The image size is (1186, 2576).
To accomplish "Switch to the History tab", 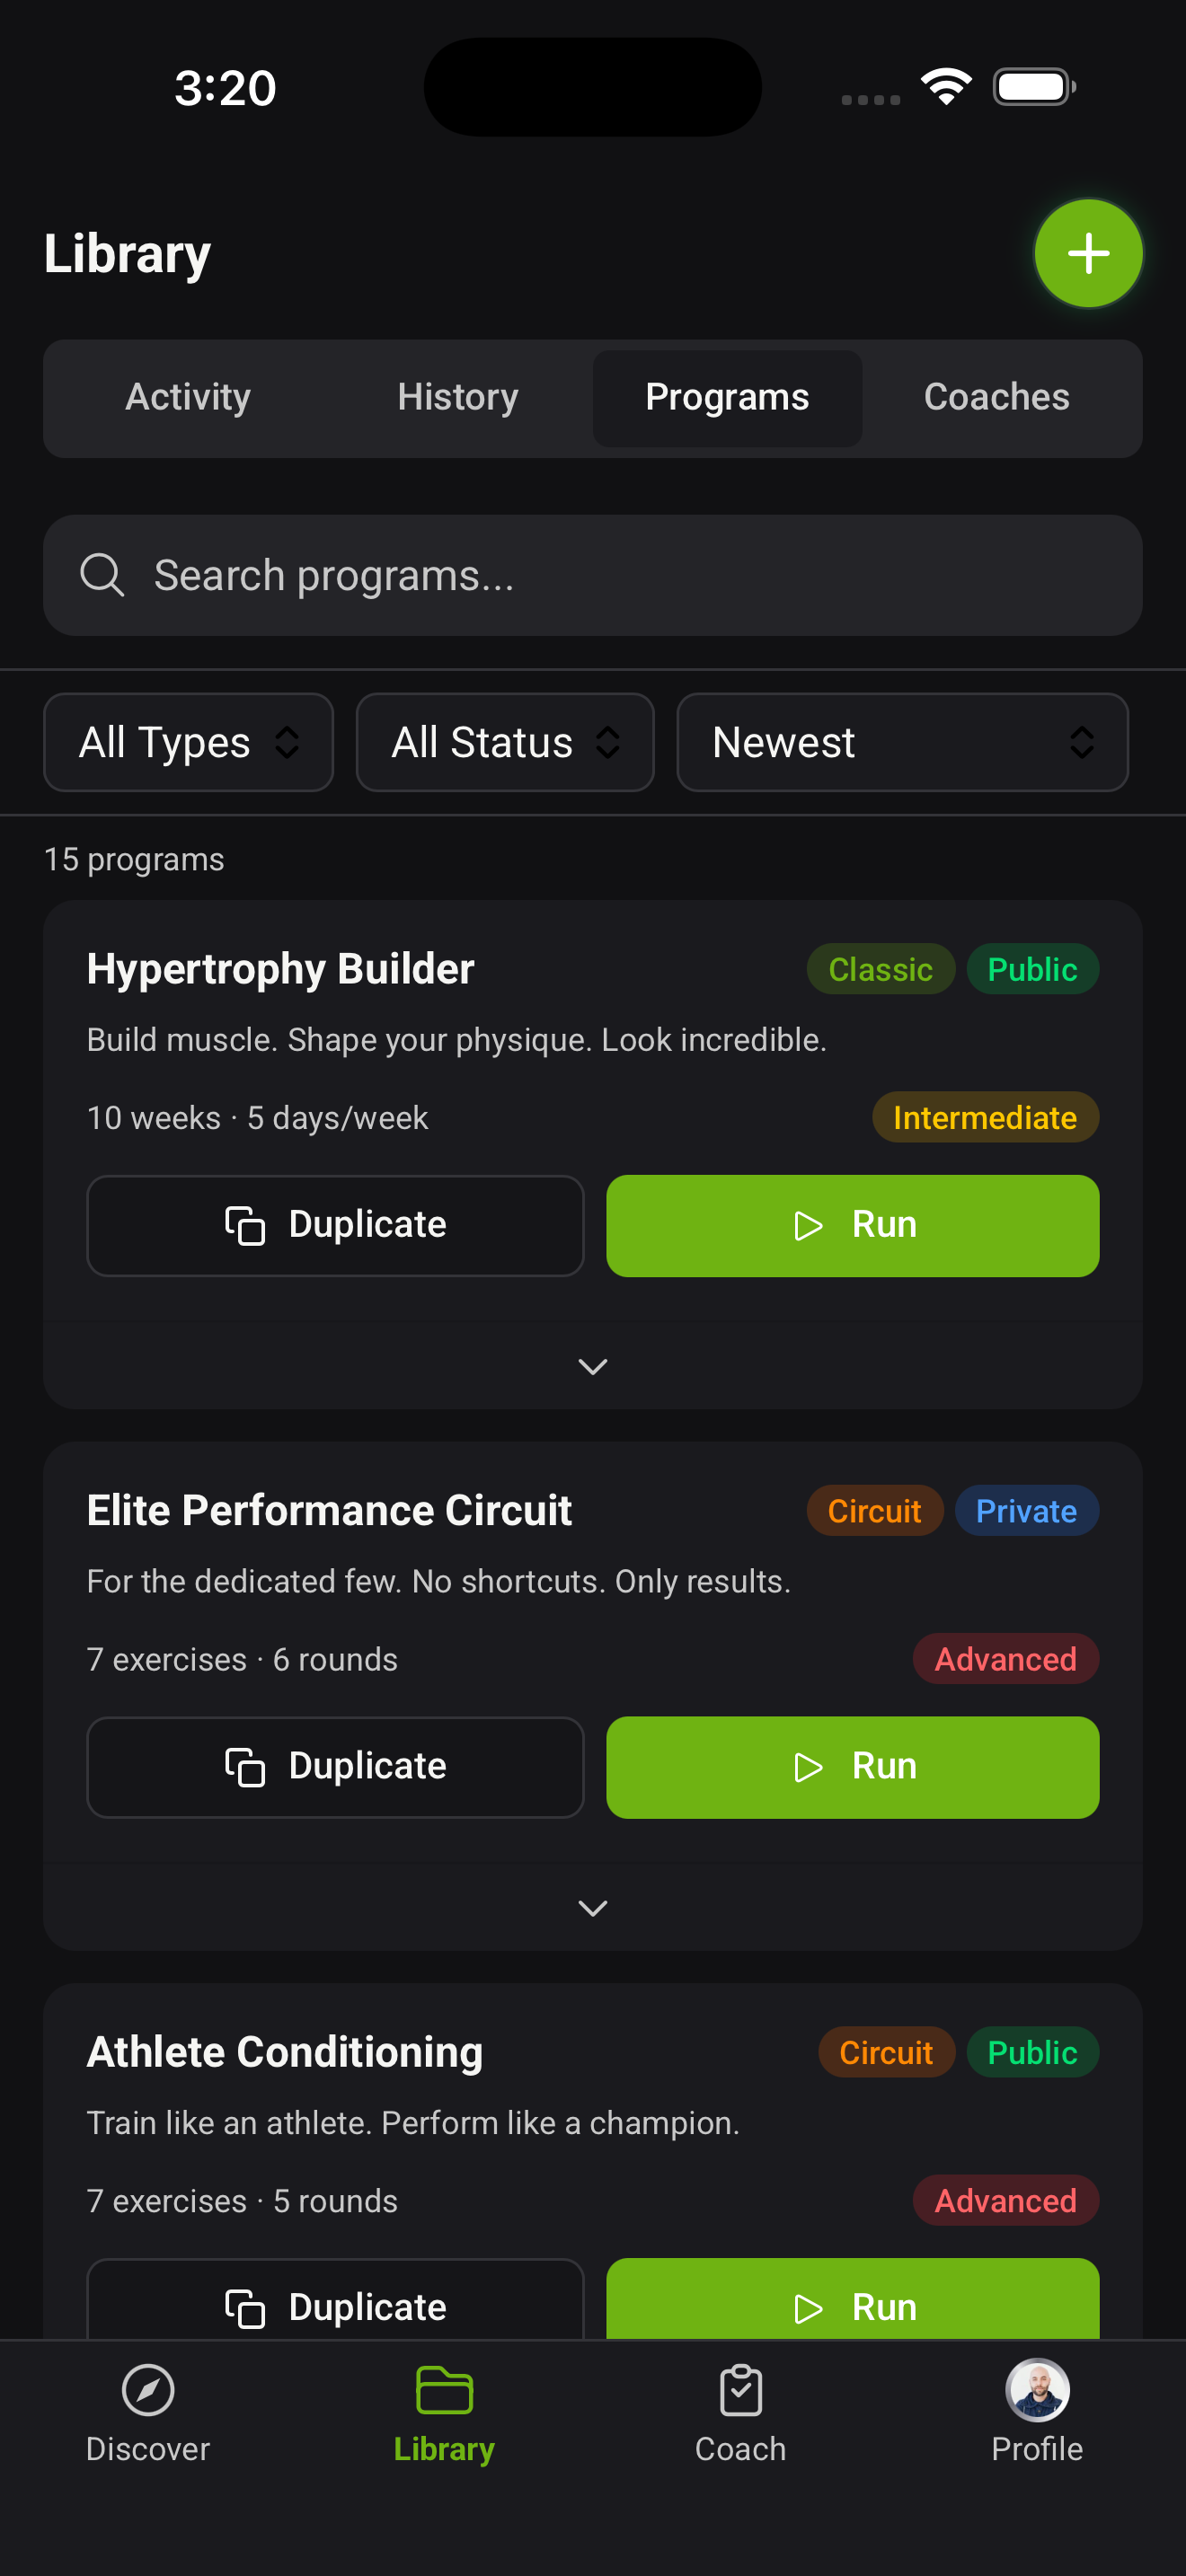I will tap(457, 397).
